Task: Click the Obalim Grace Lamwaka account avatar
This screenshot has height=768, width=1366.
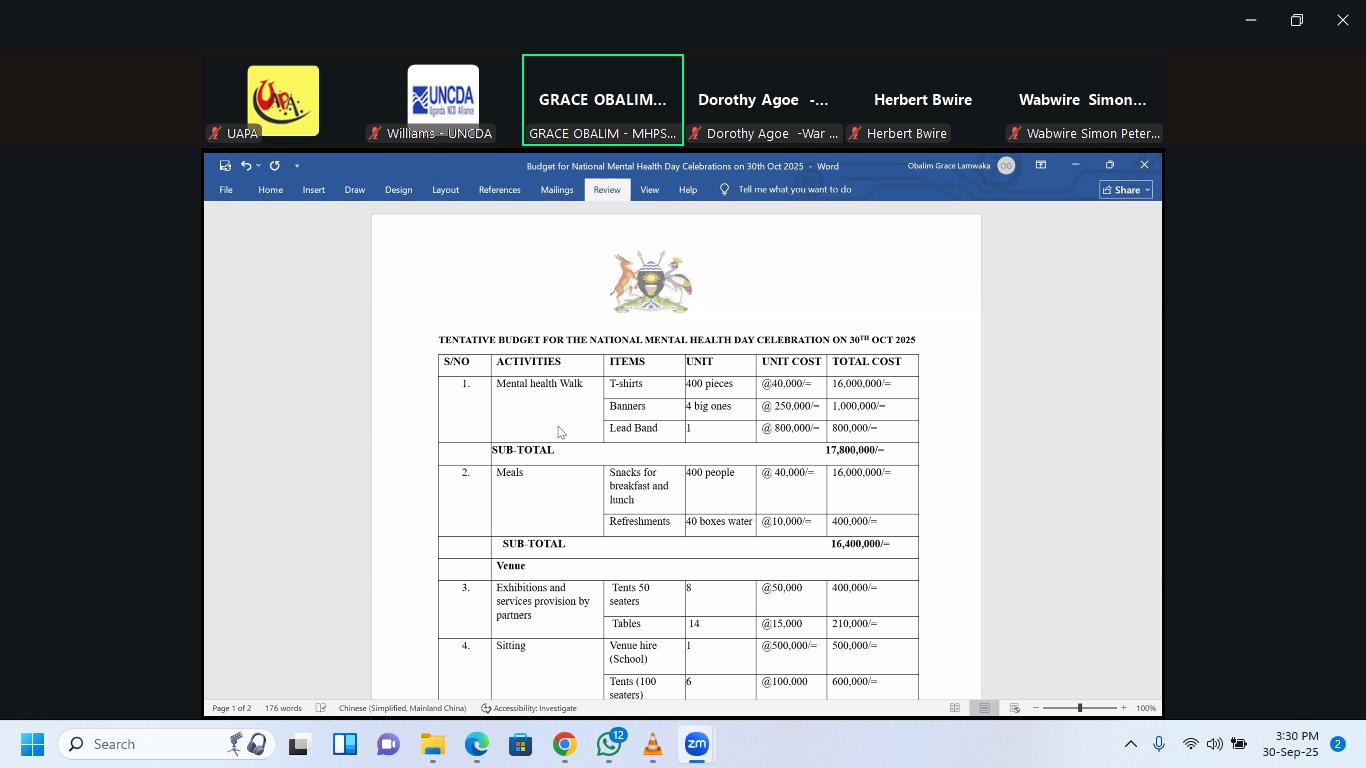Action: coord(1006,166)
